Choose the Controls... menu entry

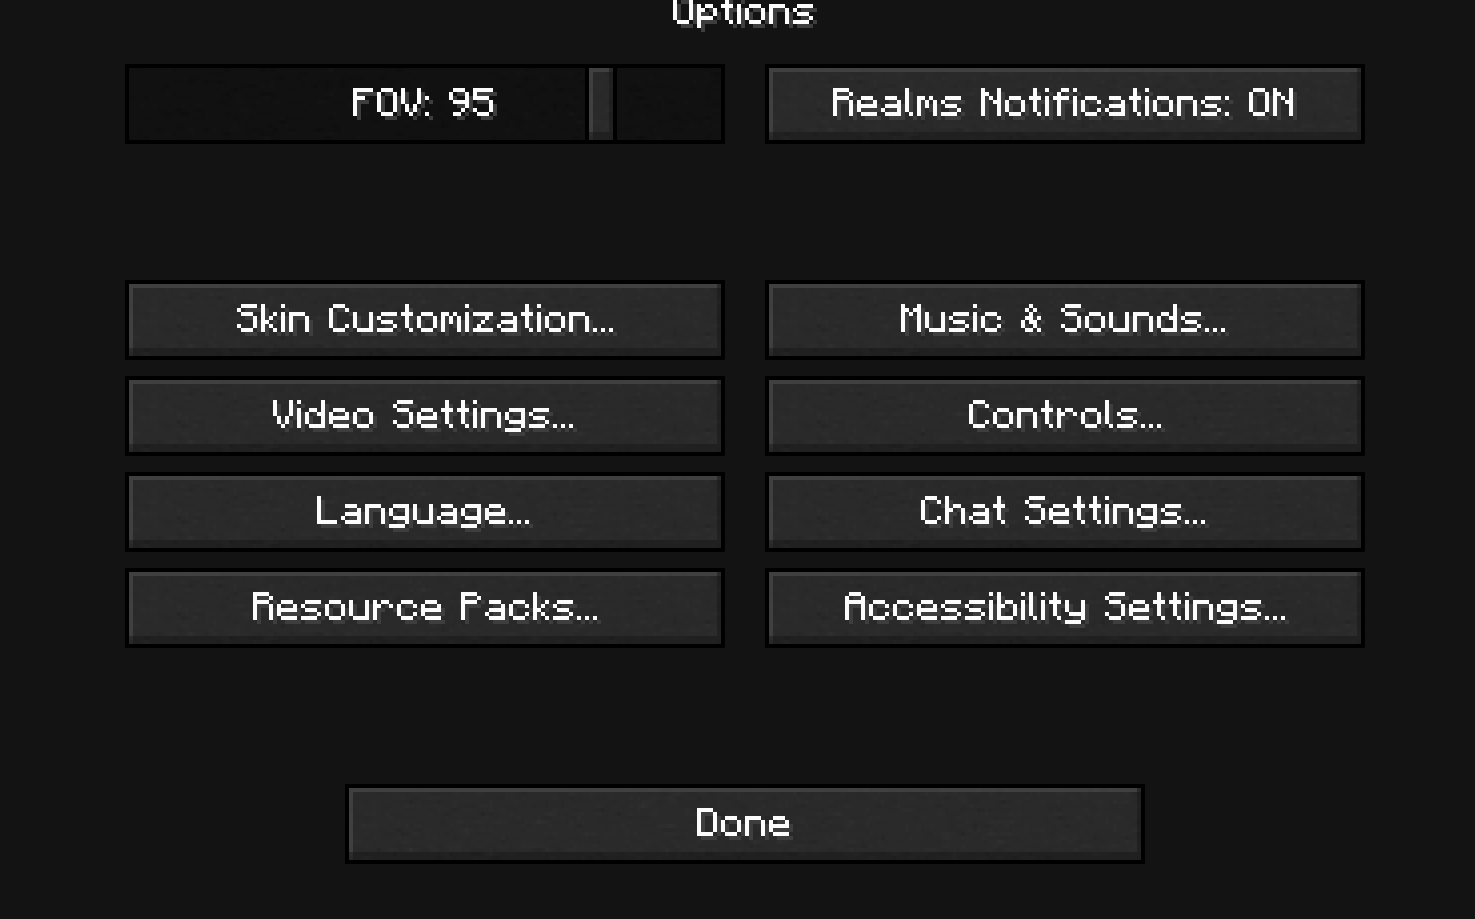[1064, 416]
